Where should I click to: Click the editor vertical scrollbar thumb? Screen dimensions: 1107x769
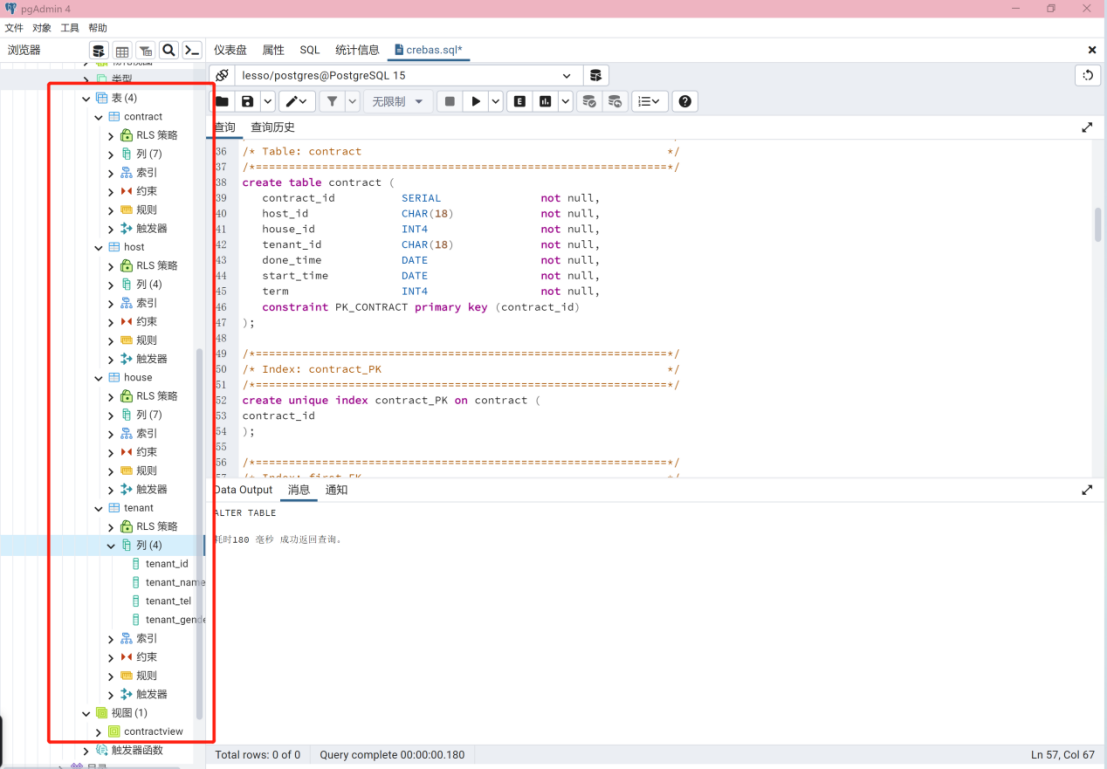(1097, 224)
